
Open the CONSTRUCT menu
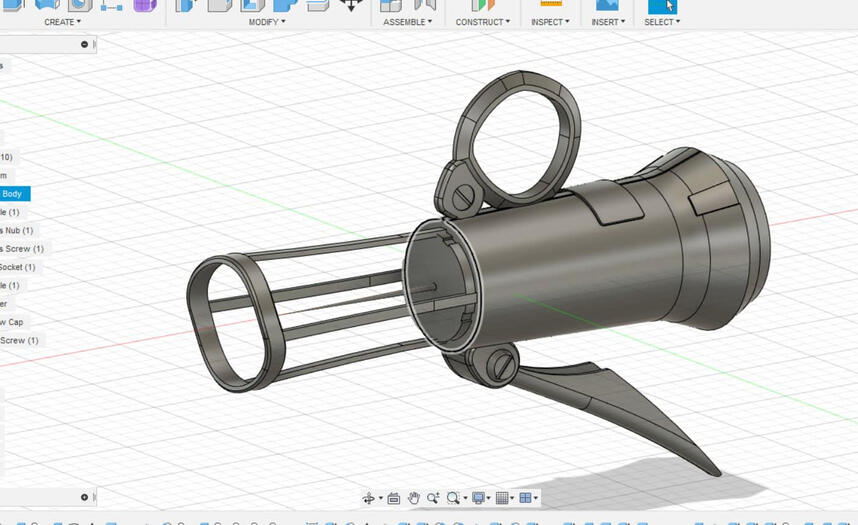click(483, 22)
